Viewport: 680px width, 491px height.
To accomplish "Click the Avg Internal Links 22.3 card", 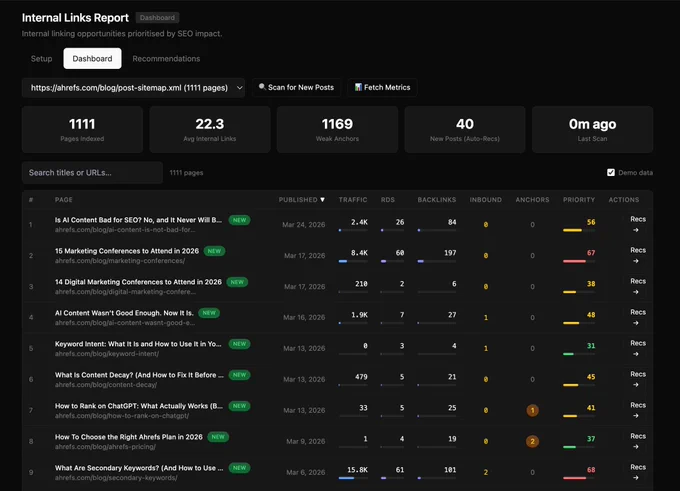I will pyautogui.click(x=210, y=129).
